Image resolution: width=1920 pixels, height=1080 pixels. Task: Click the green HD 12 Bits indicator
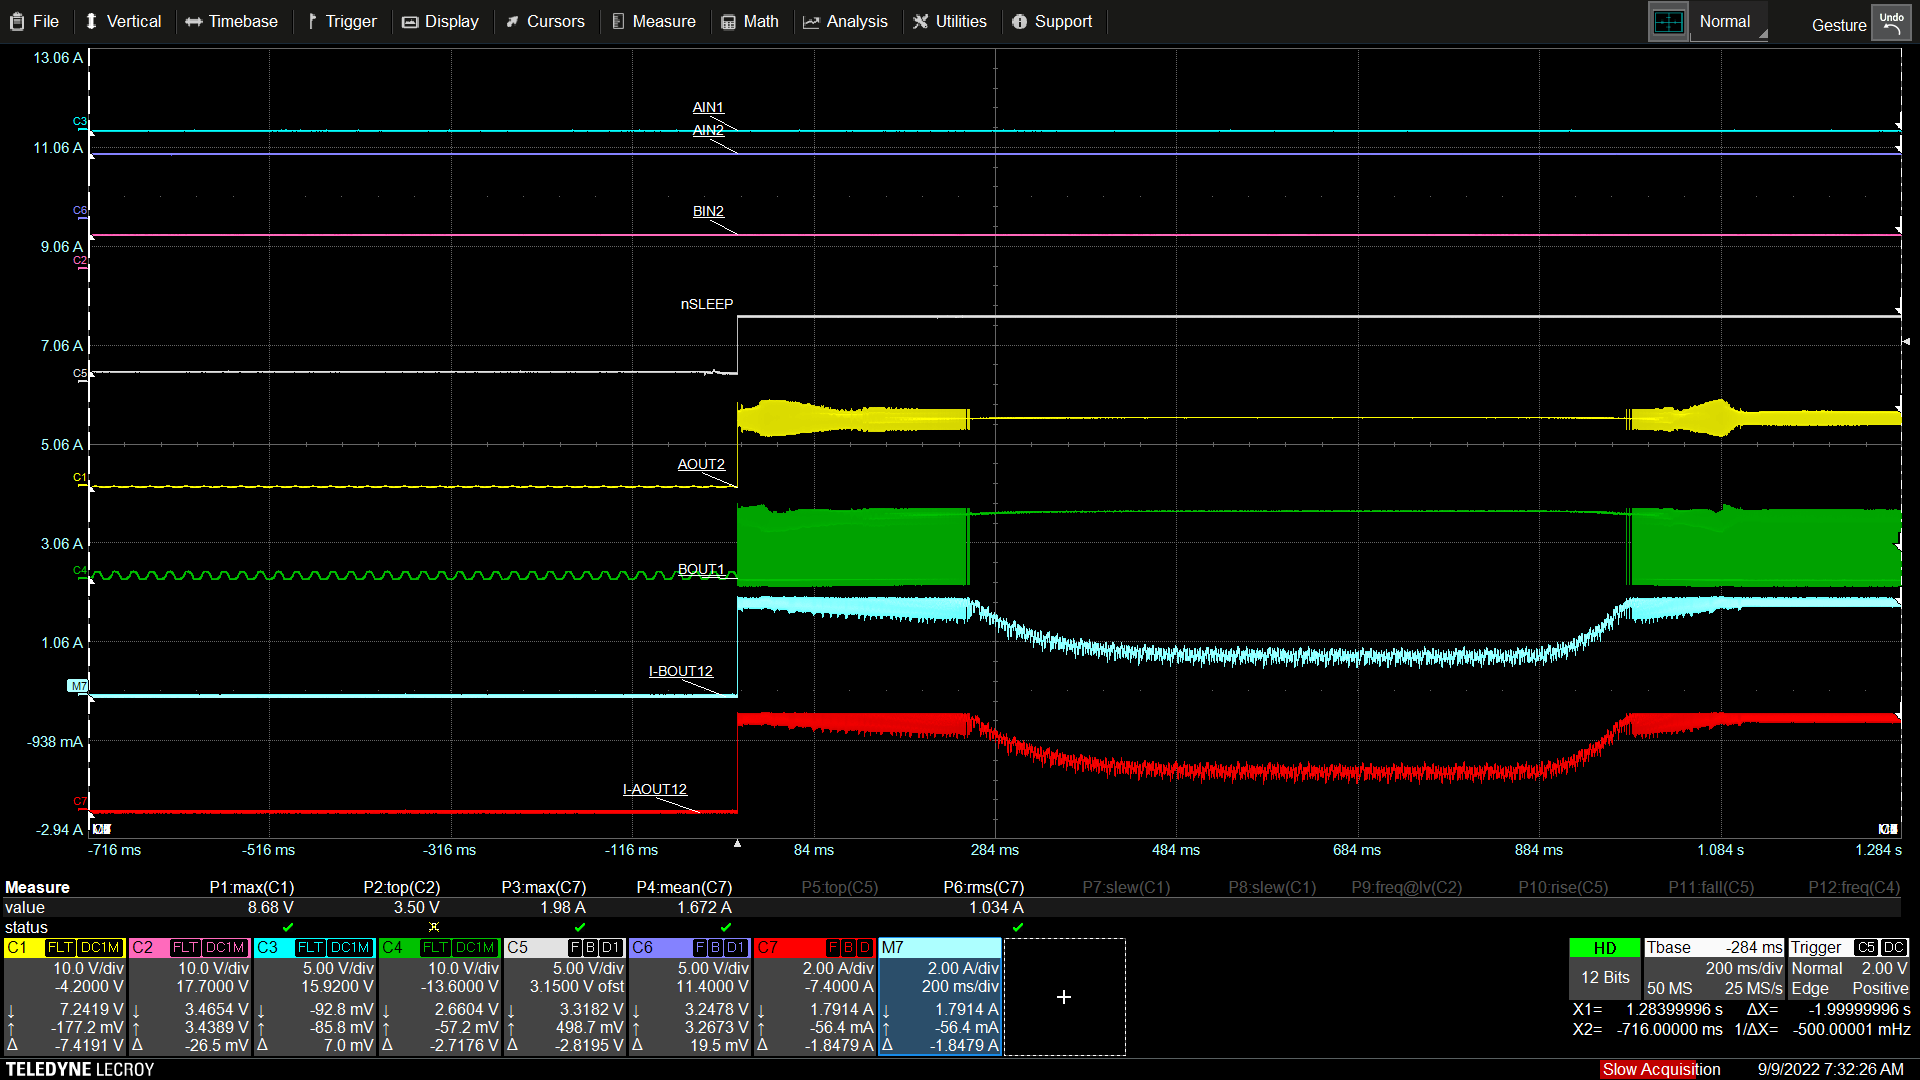[x=1604, y=947]
